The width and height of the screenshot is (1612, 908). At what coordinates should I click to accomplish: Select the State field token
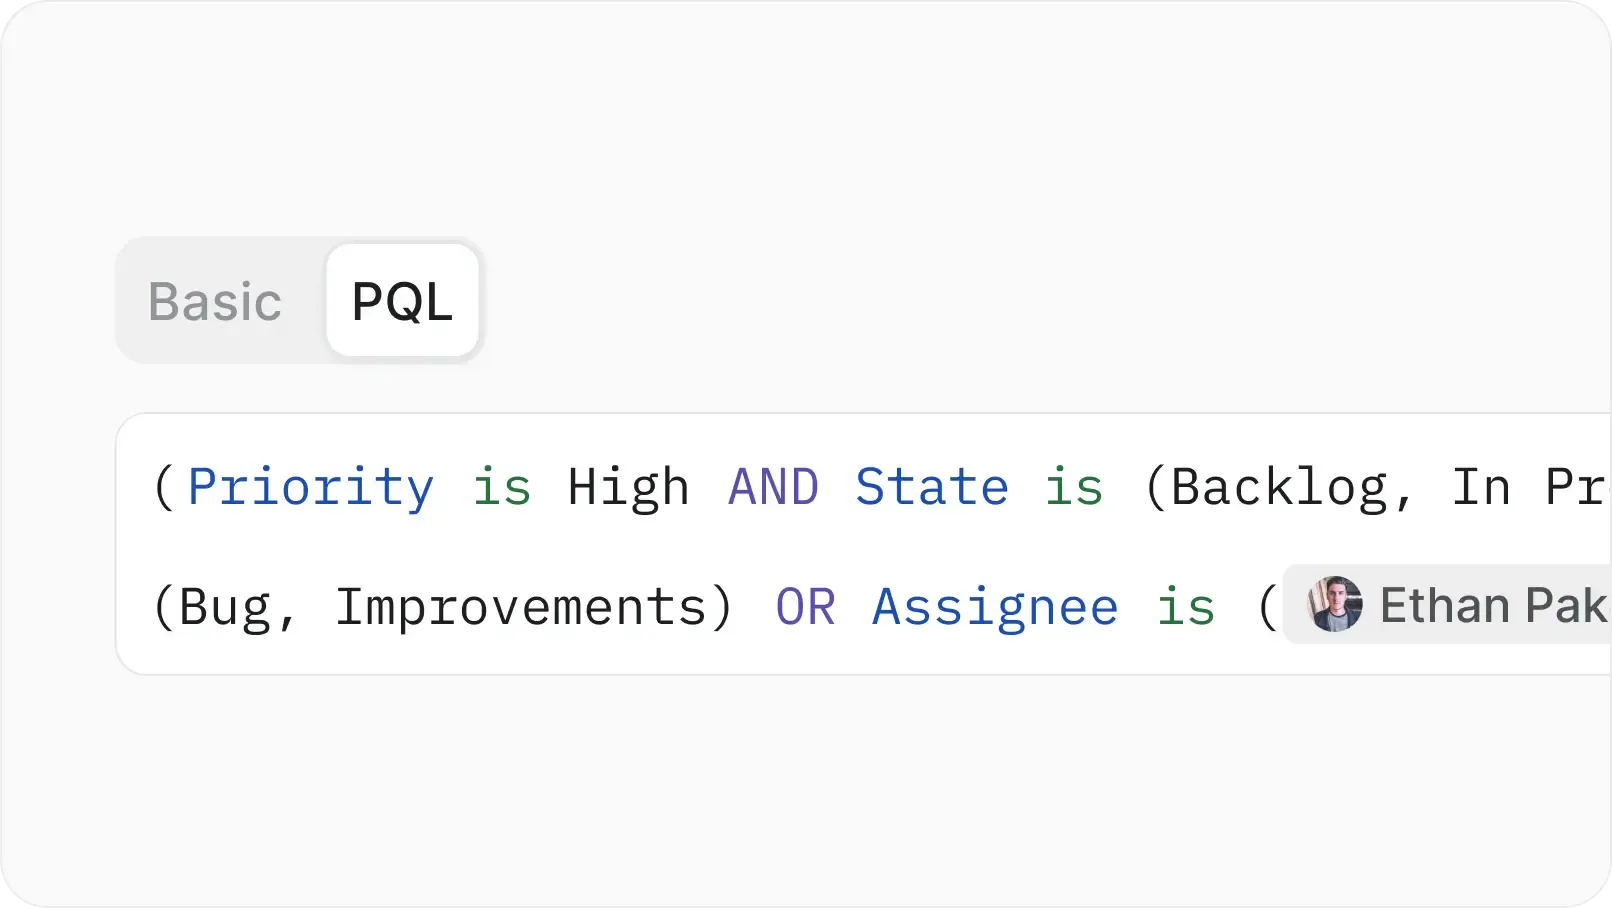[930, 487]
